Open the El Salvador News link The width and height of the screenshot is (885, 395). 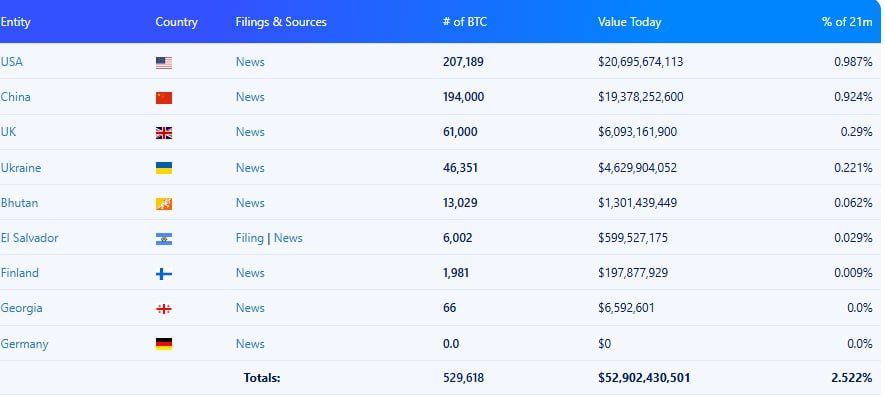(288, 238)
